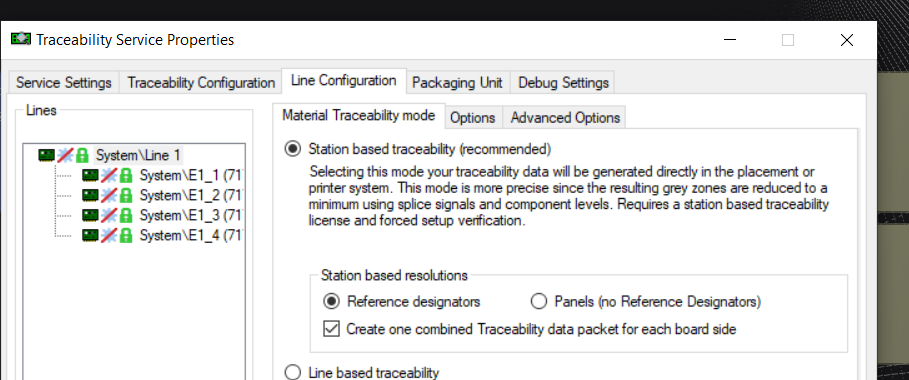Screen dimensions: 909x380
Task: Open the Debug Settings tab
Action: (563, 82)
